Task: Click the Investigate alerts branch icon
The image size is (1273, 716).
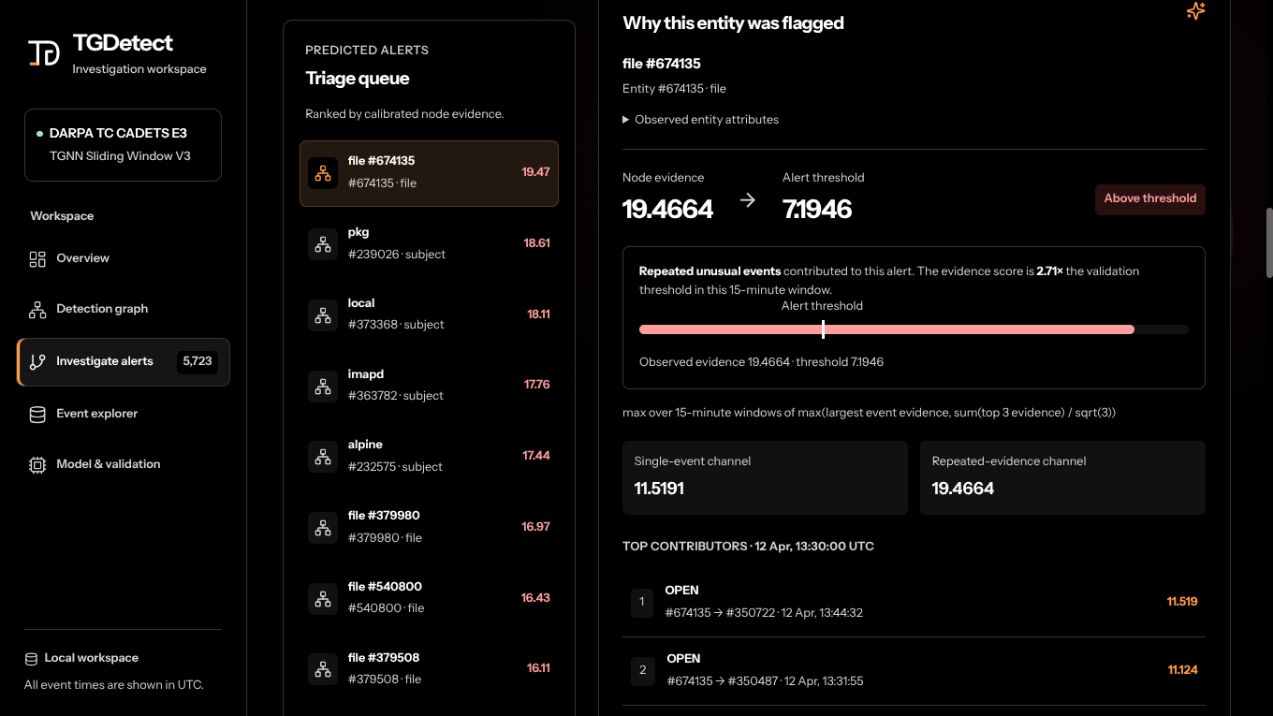Action: [37, 362]
